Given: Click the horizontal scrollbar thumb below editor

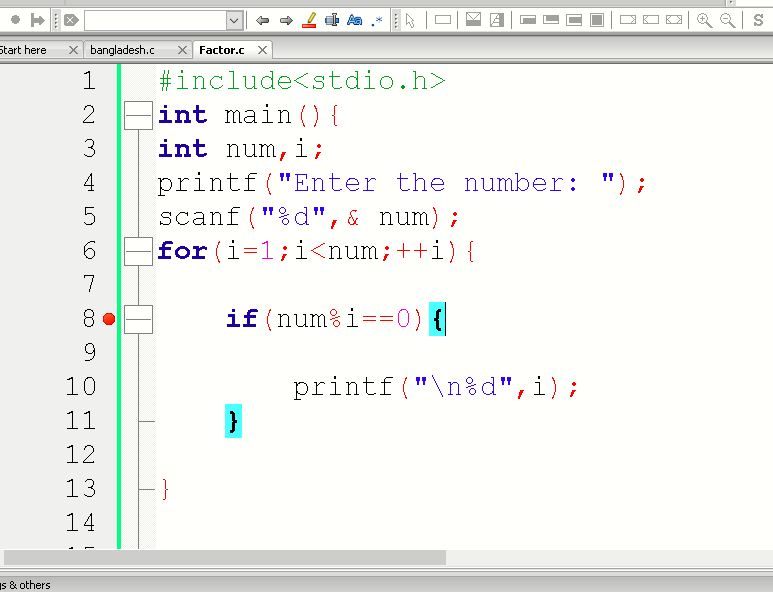Looking at the screenshot, I should click(225, 557).
